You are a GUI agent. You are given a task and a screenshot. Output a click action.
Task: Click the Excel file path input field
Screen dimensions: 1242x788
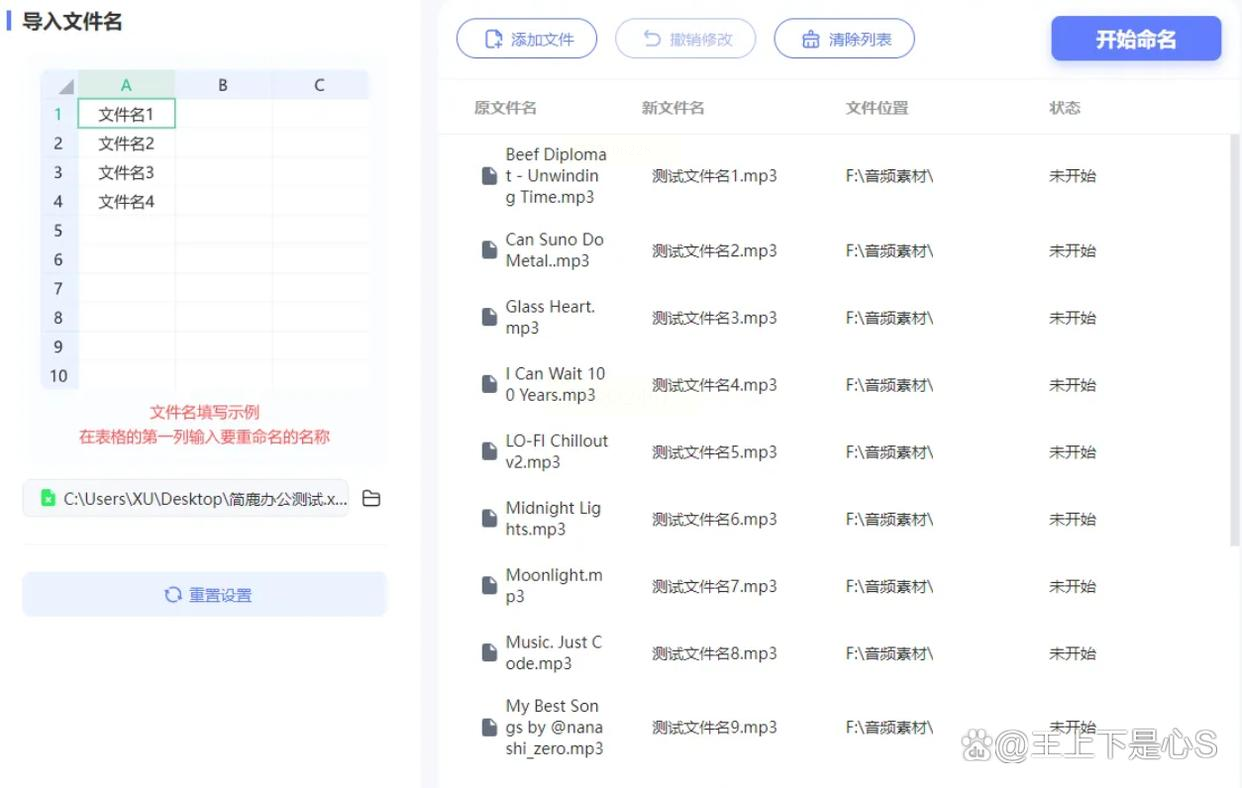click(186, 498)
